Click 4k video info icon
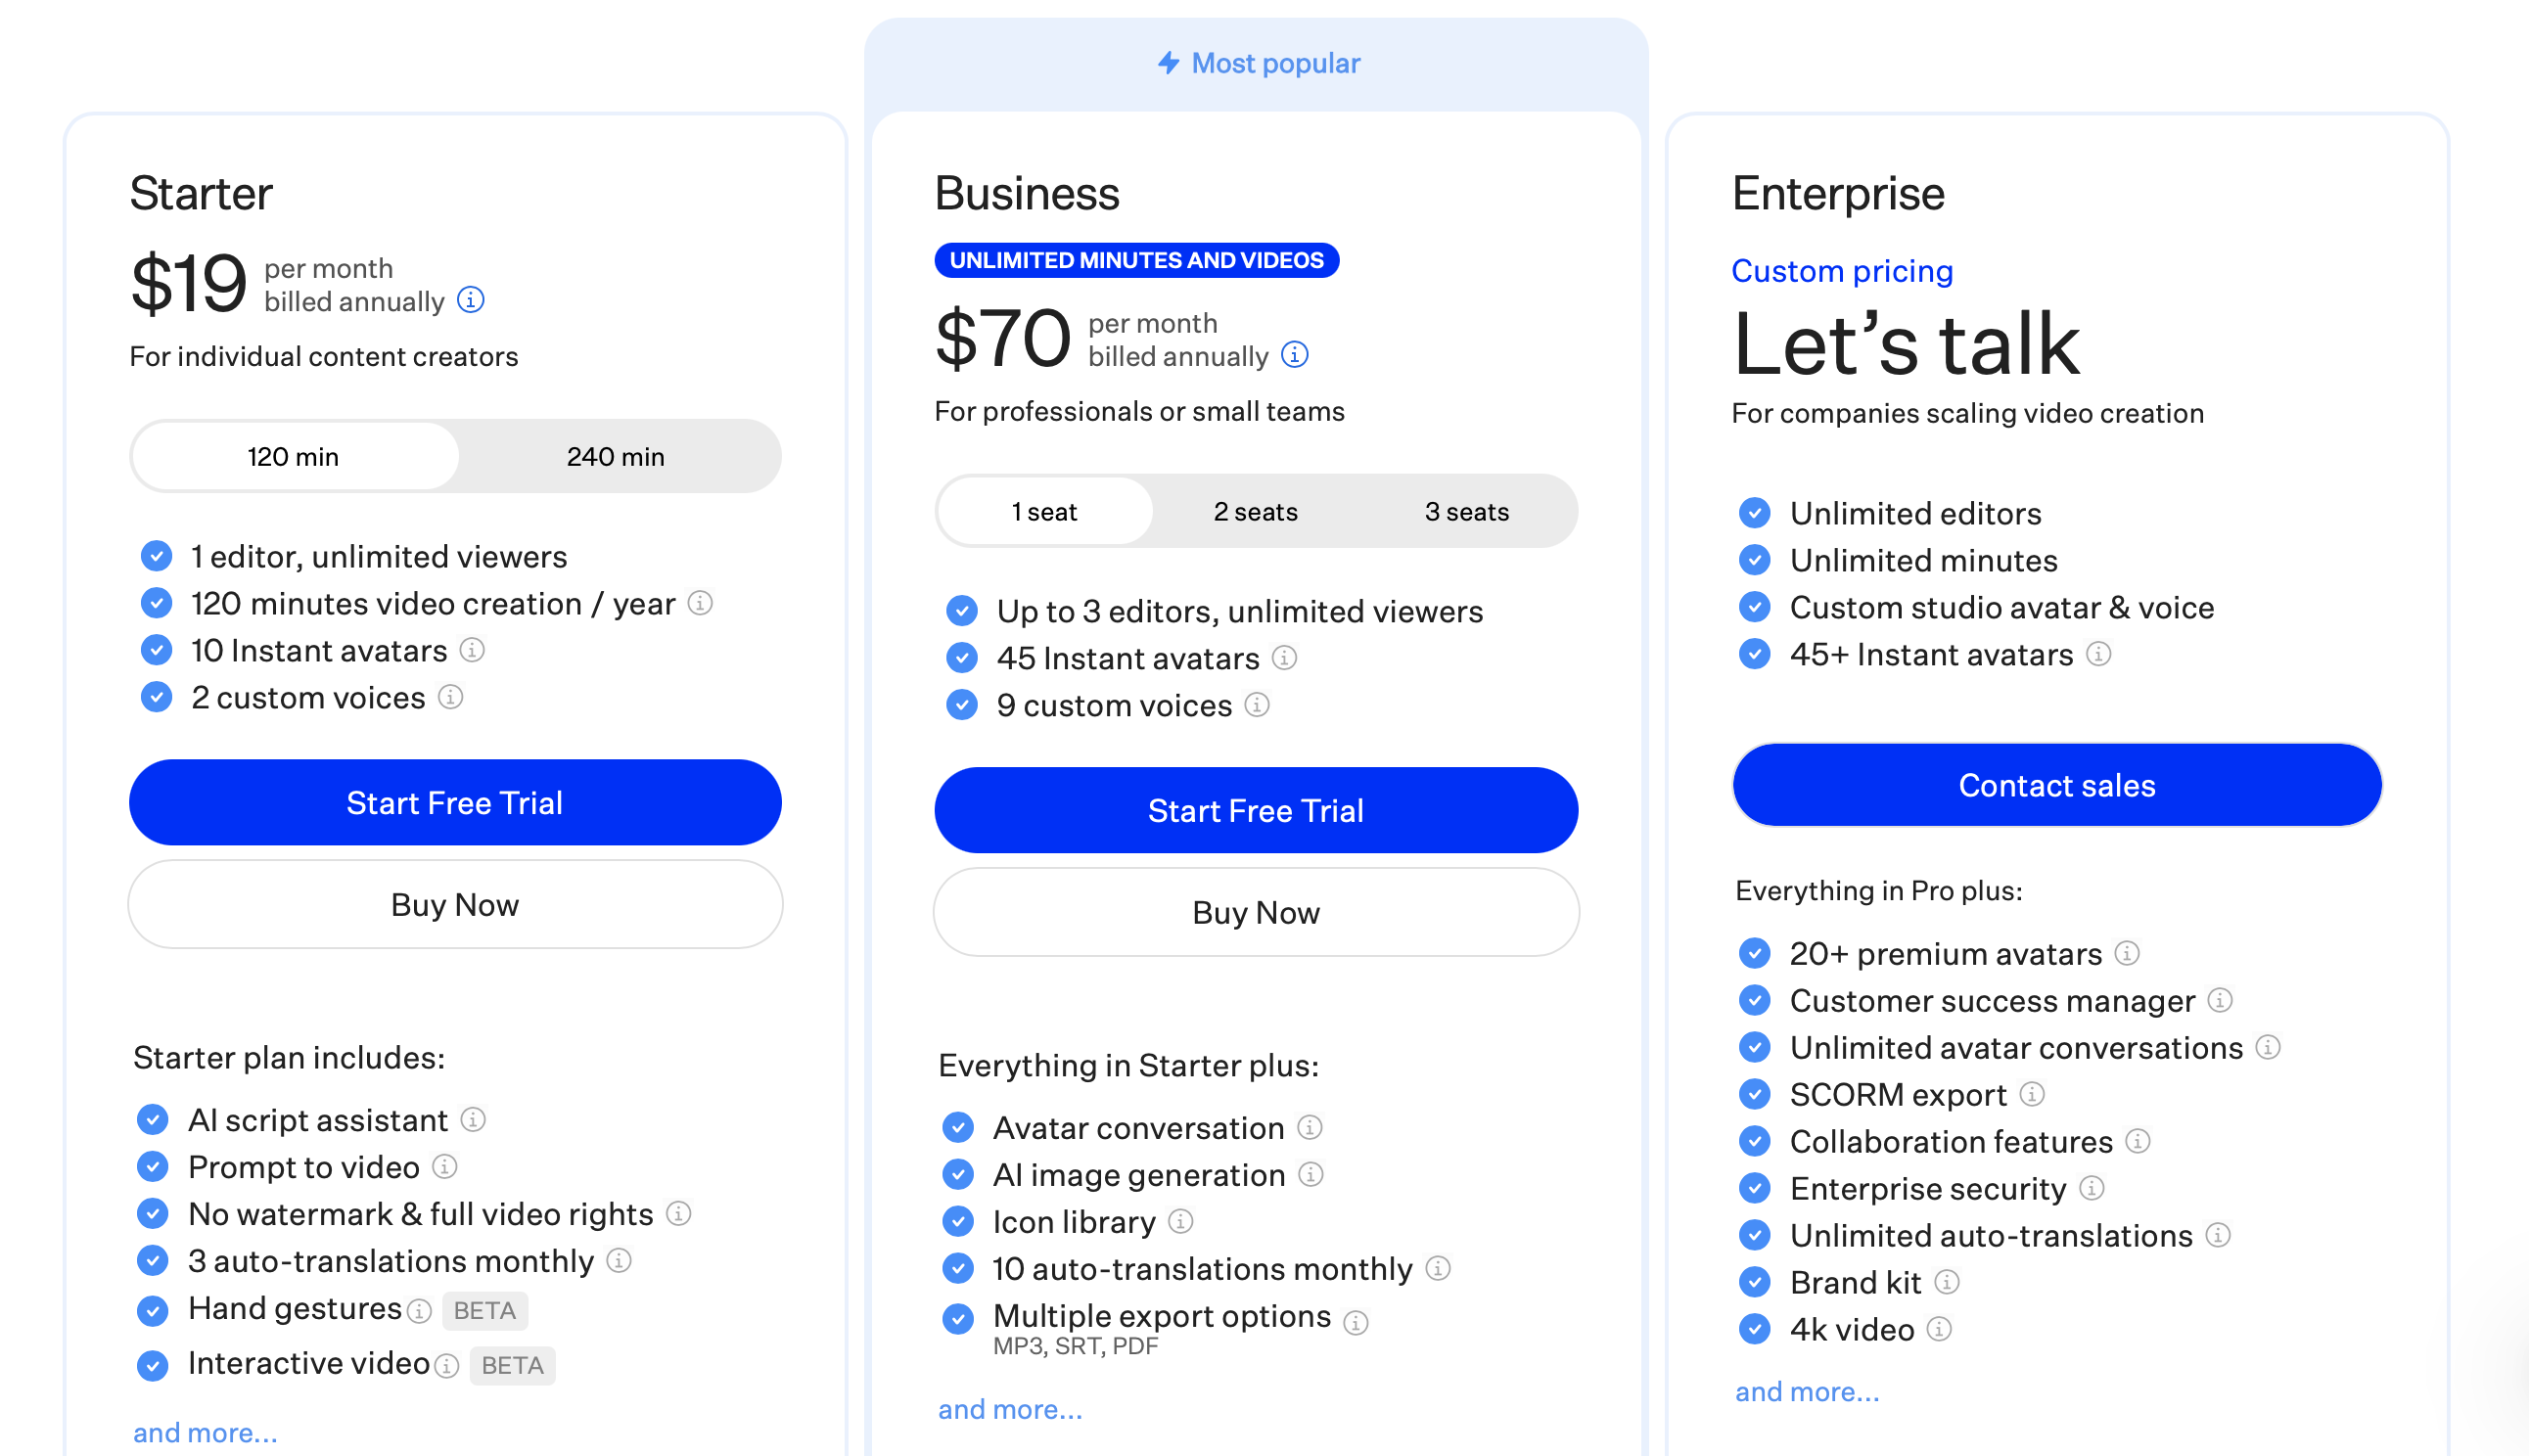Viewport: 2529px width, 1456px height. pyautogui.click(x=1939, y=1330)
